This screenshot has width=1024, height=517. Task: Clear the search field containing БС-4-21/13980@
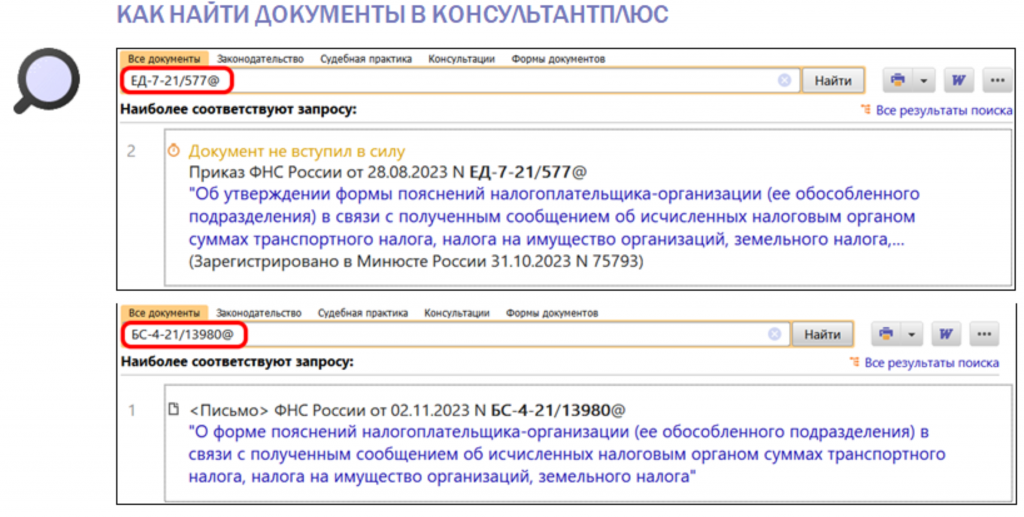[775, 334]
